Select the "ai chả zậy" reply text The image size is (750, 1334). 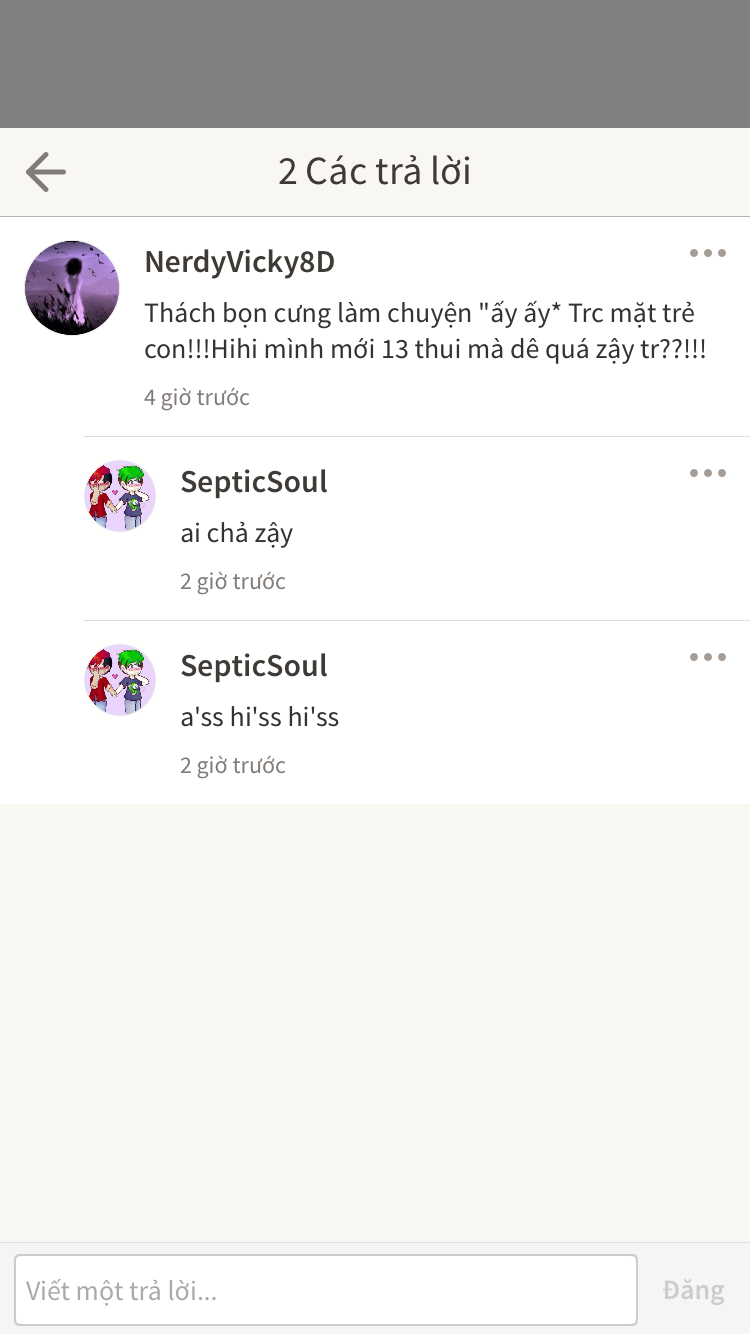[x=236, y=533]
